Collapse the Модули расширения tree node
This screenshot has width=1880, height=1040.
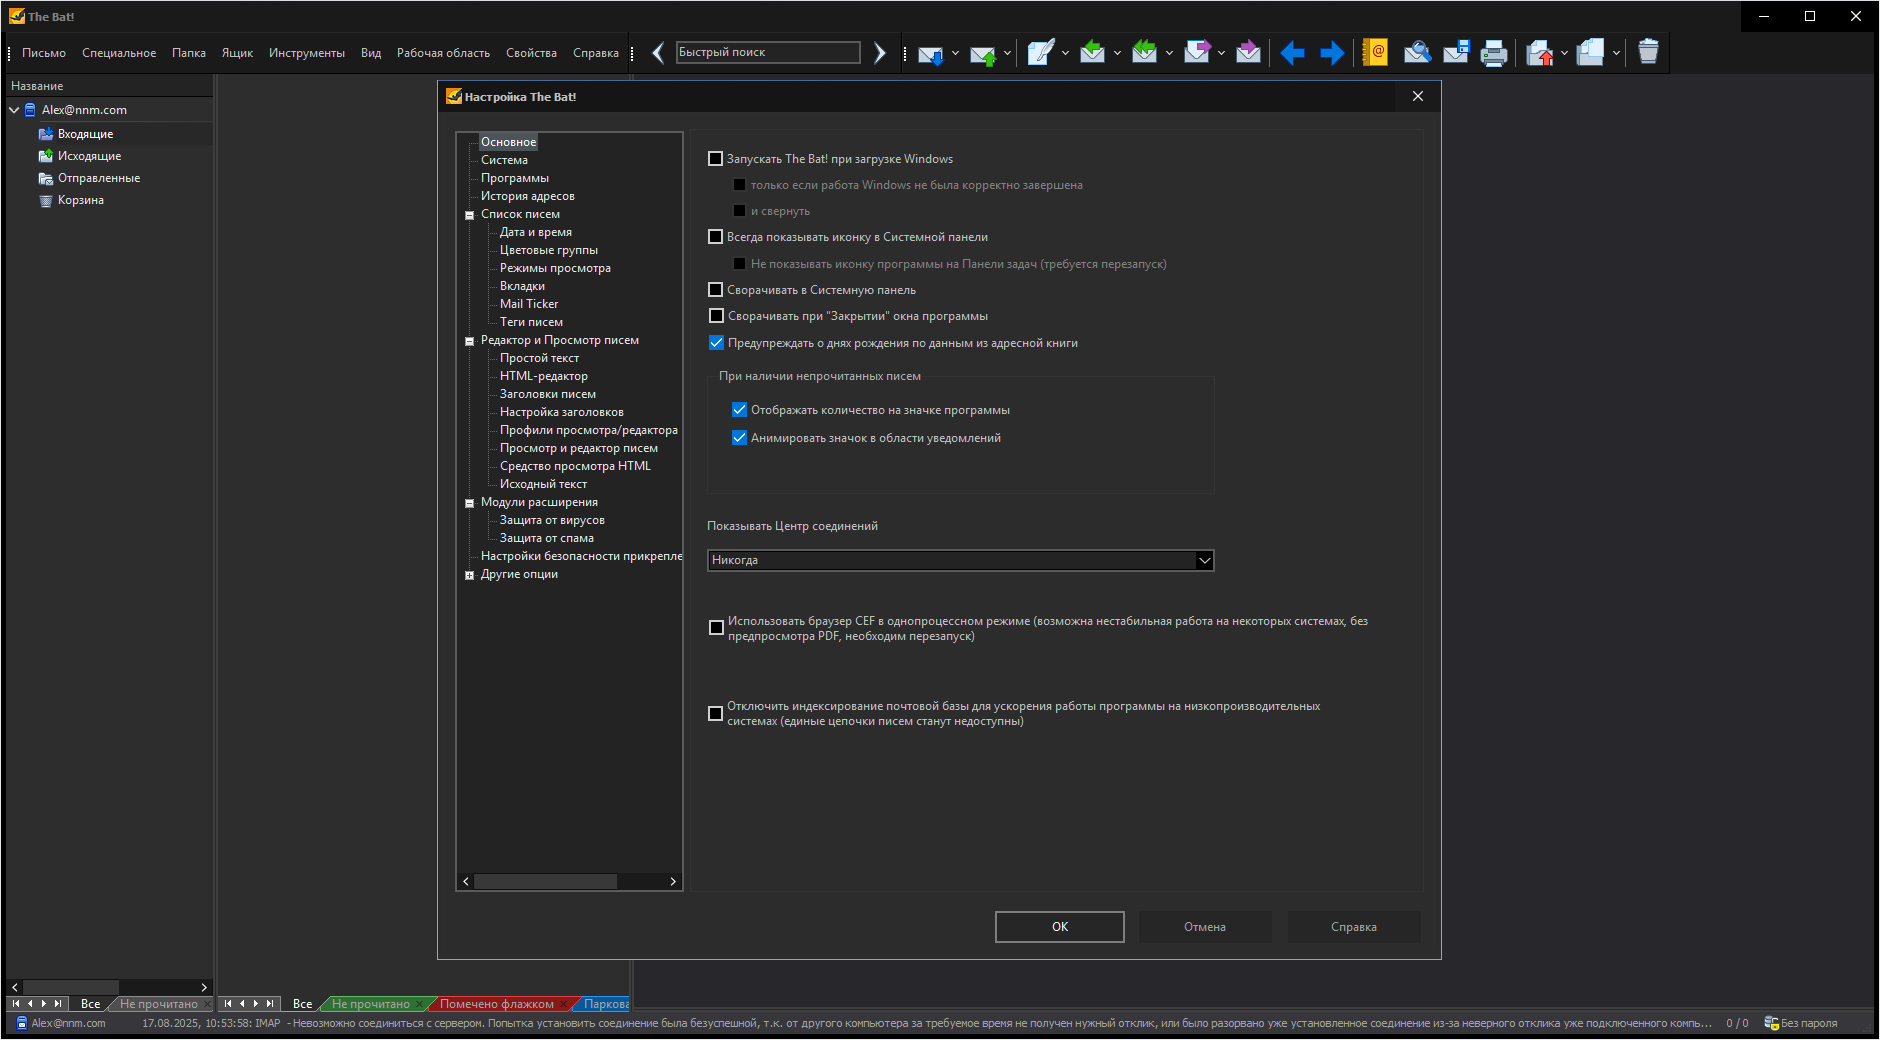click(469, 503)
